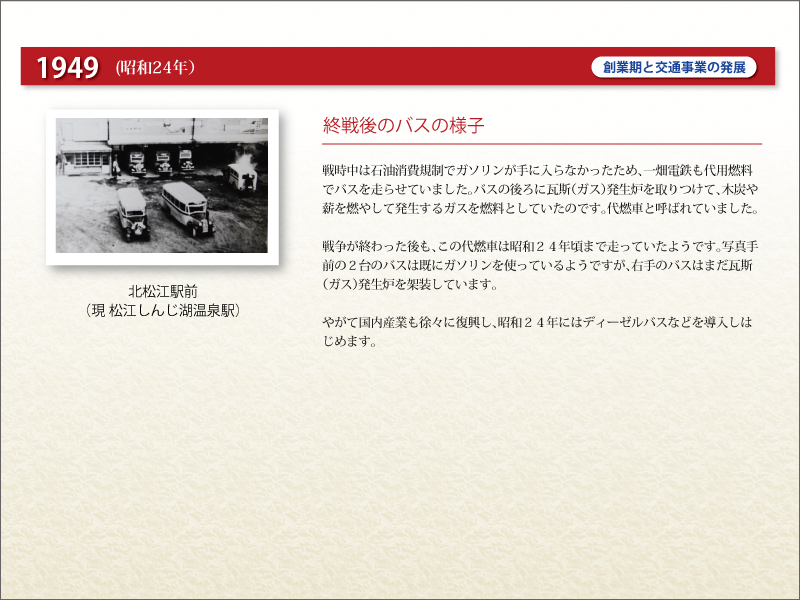Click the front-right bus in the photo
The height and width of the screenshot is (600, 800).
[188, 209]
